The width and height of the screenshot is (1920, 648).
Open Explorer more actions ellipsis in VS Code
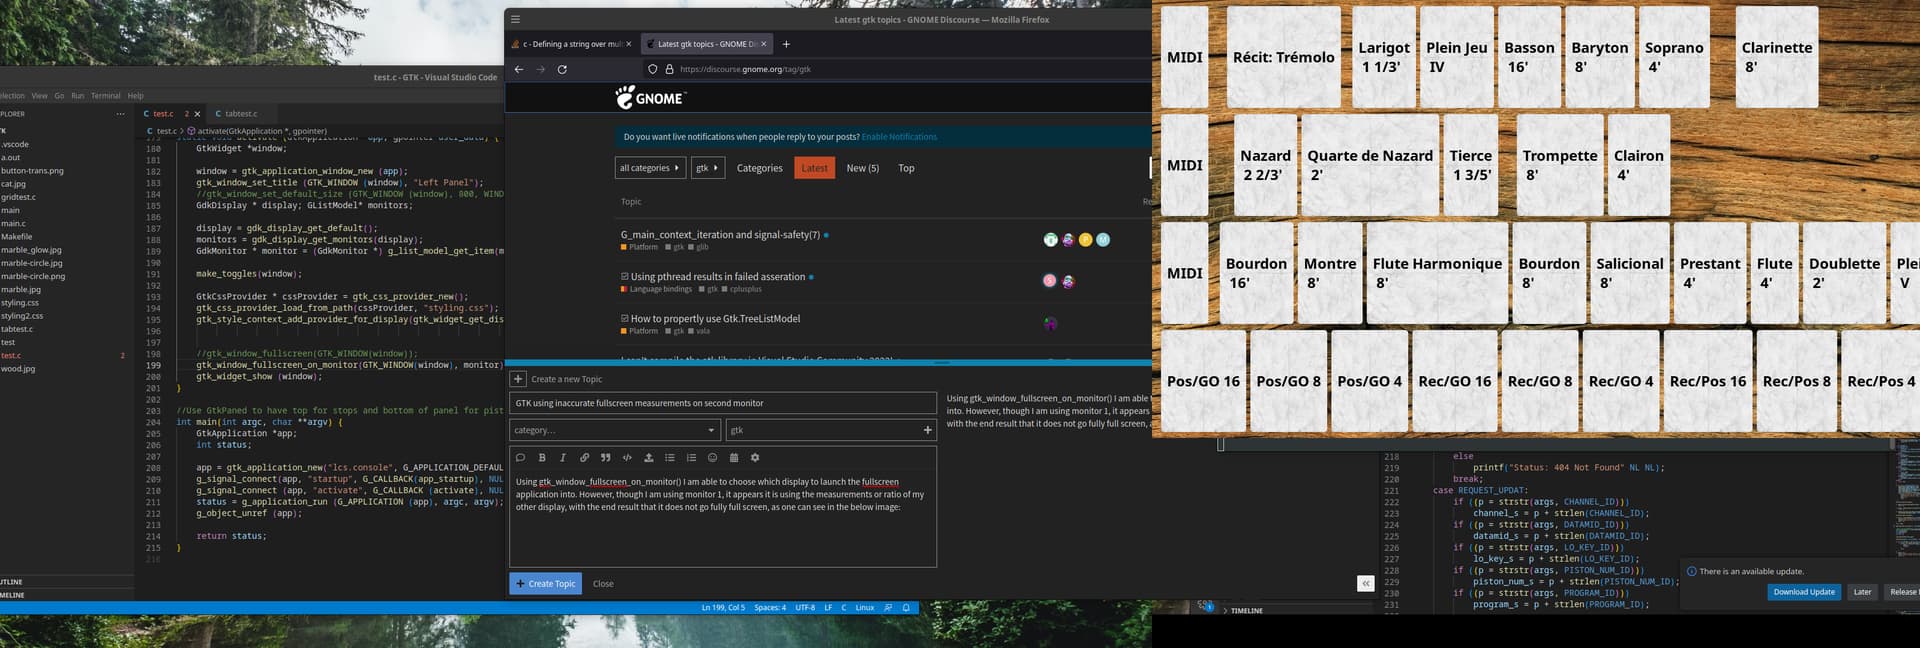[x=121, y=114]
